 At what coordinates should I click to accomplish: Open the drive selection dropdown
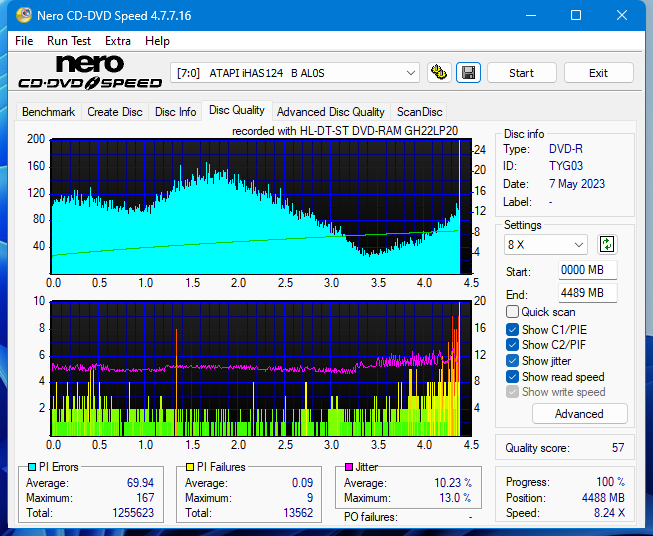(x=296, y=73)
